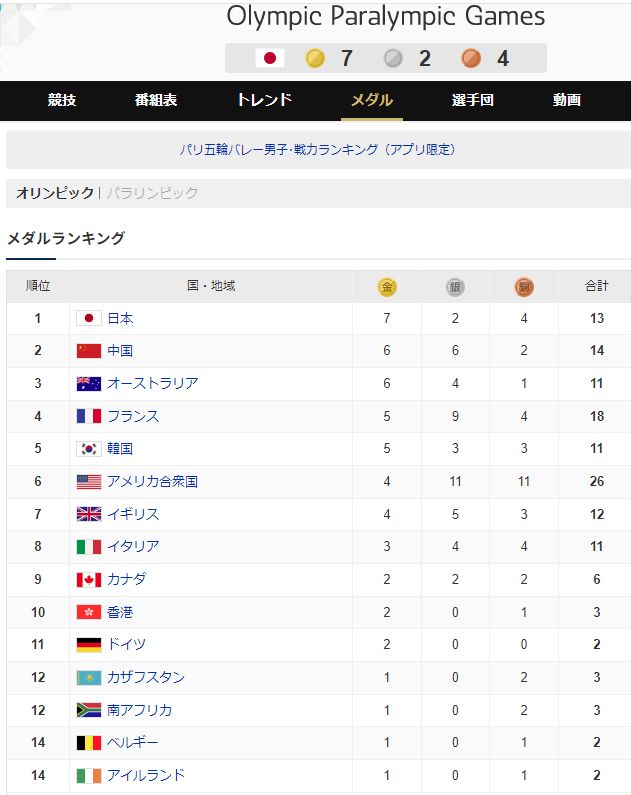Click the gold medal column header icon
Viewport: 631px width, 795px height.
(387, 287)
